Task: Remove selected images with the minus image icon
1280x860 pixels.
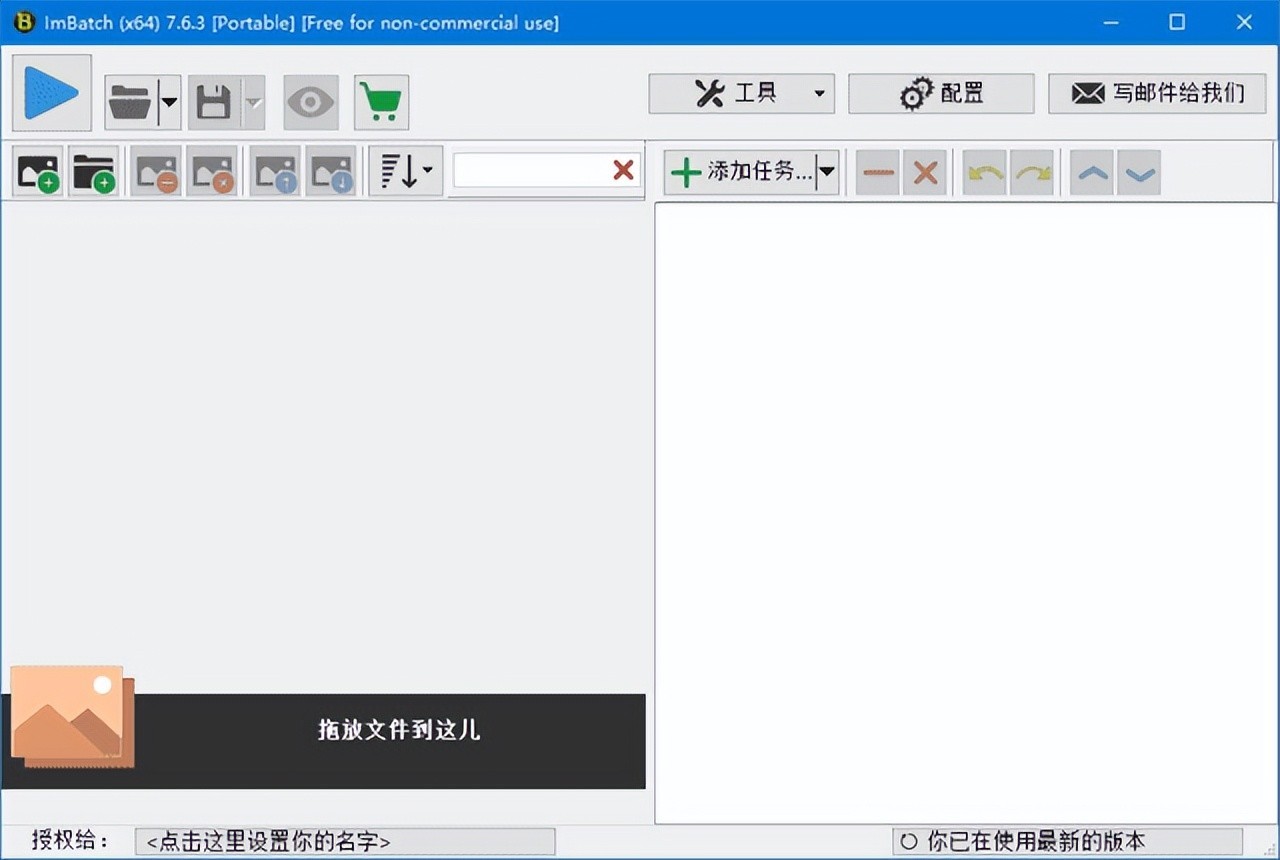Action: pyautogui.click(x=156, y=171)
